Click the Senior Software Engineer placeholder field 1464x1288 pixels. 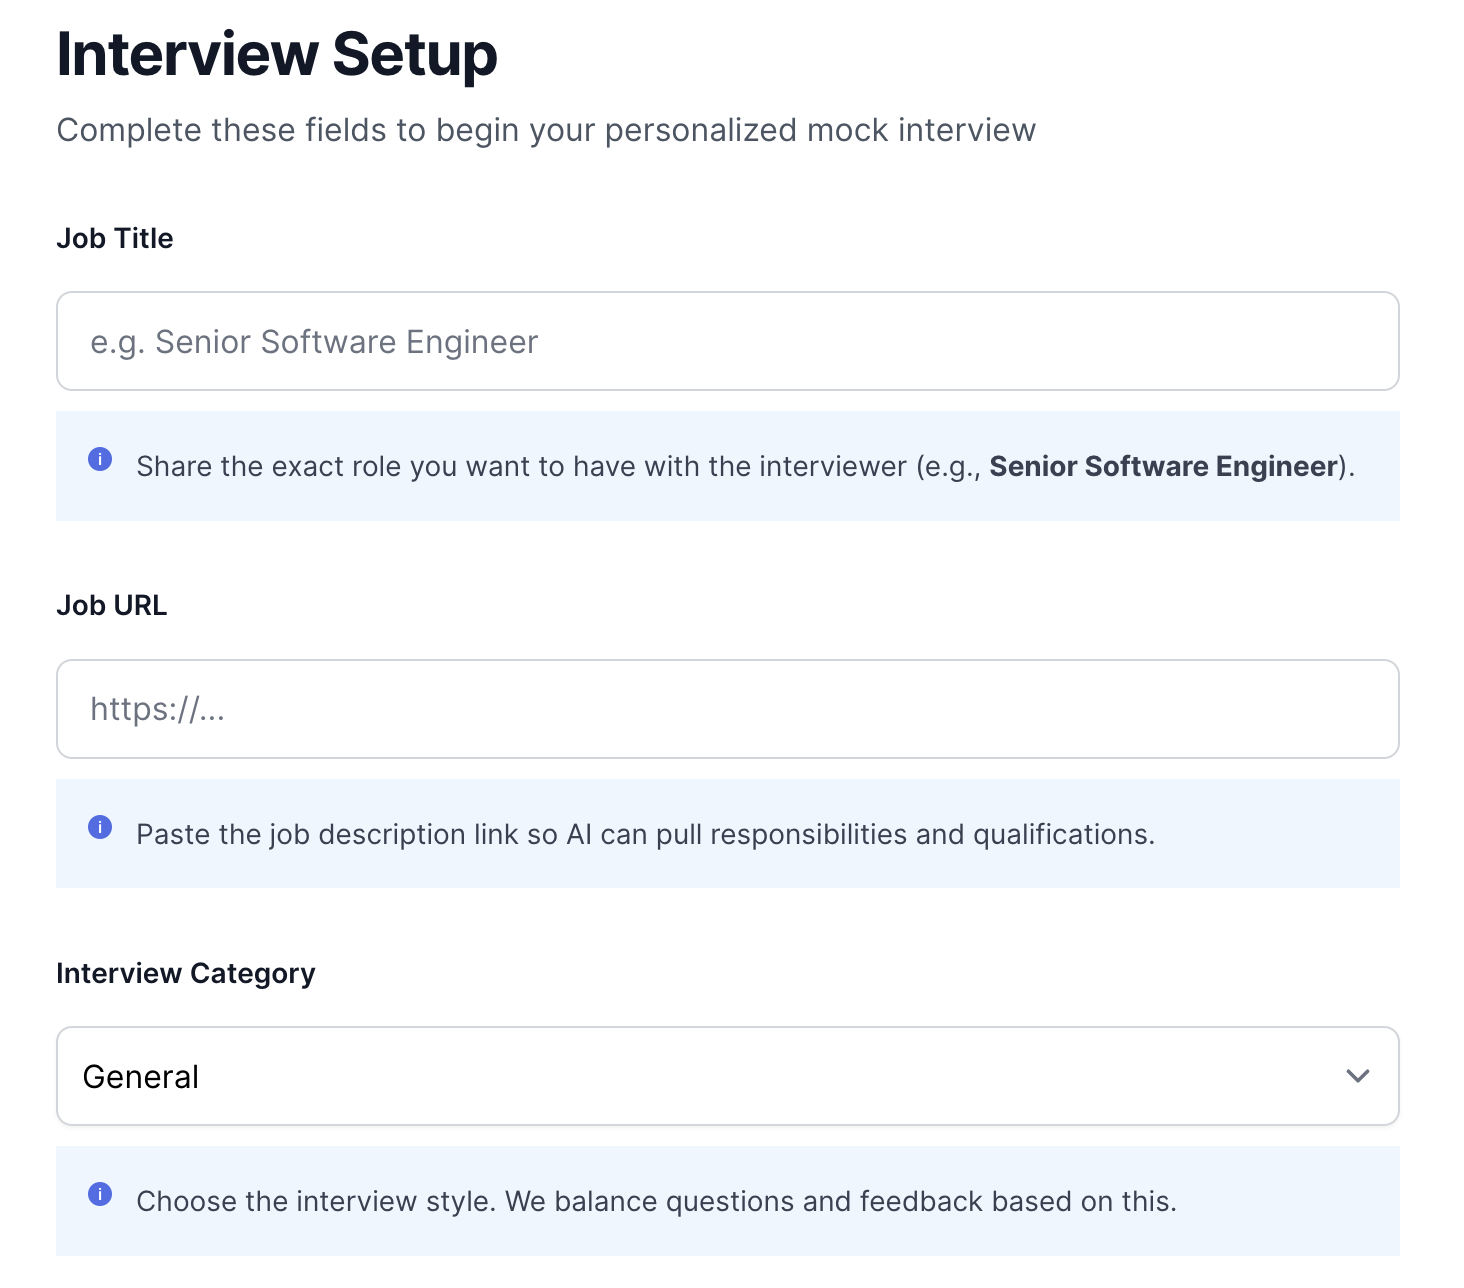coord(727,341)
